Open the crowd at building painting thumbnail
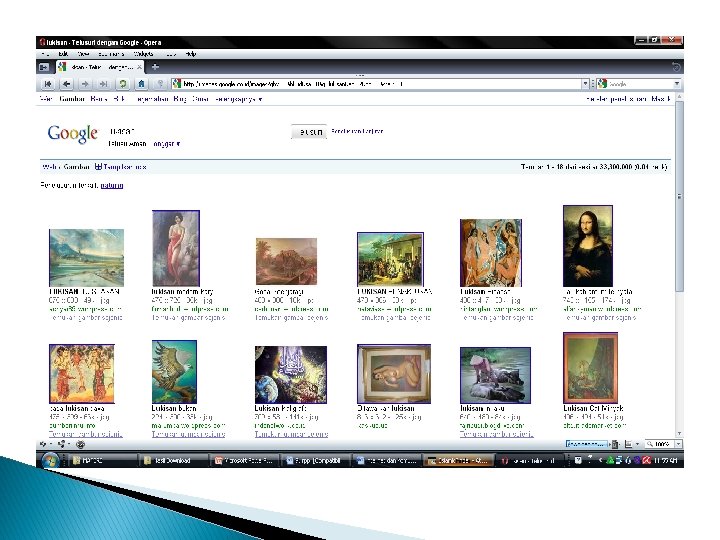 pos(390,259)
